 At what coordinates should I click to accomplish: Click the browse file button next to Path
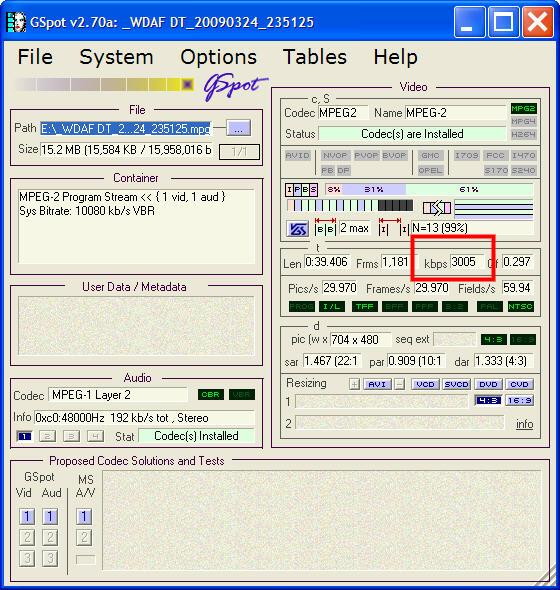(239, 129)
